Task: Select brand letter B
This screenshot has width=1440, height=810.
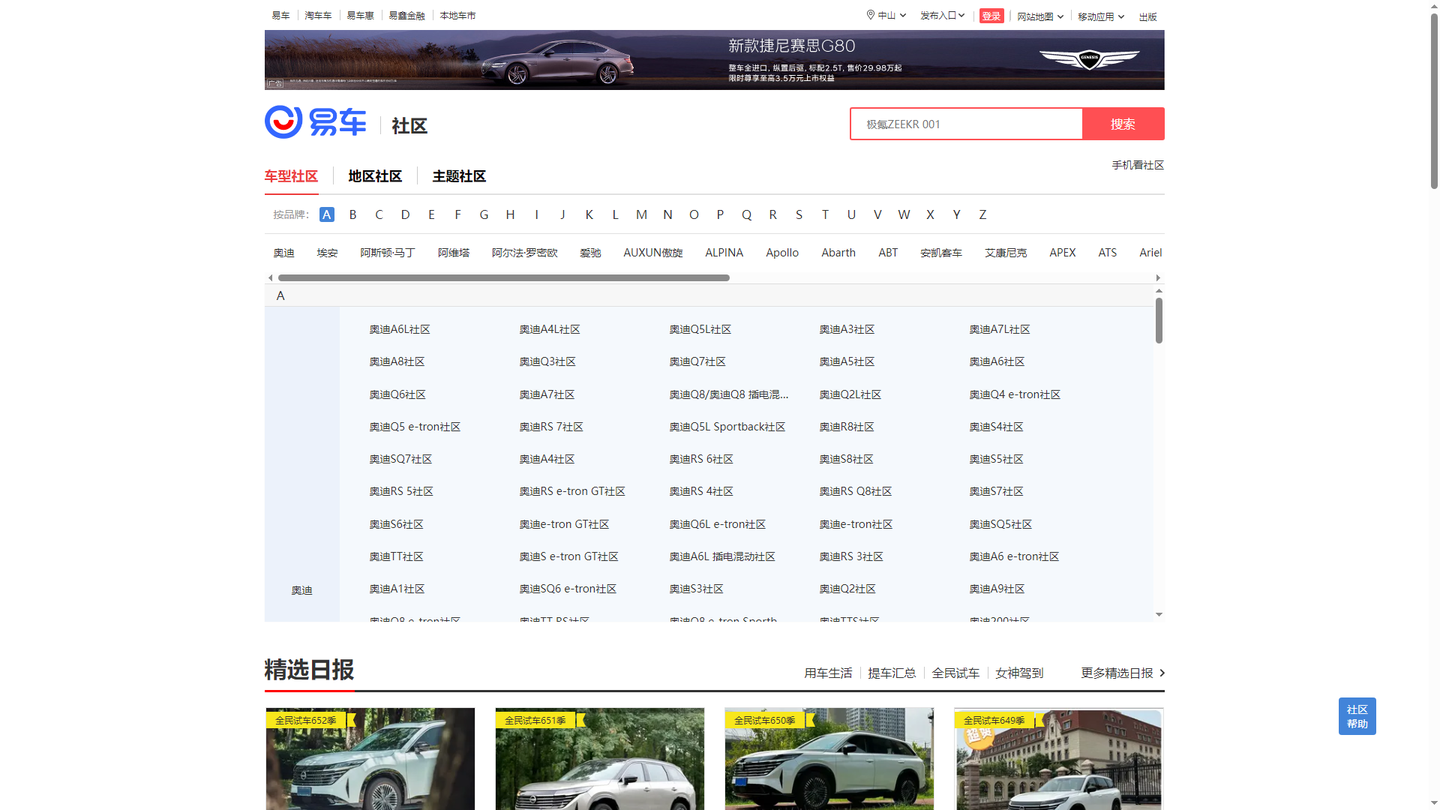Action: 353,214
